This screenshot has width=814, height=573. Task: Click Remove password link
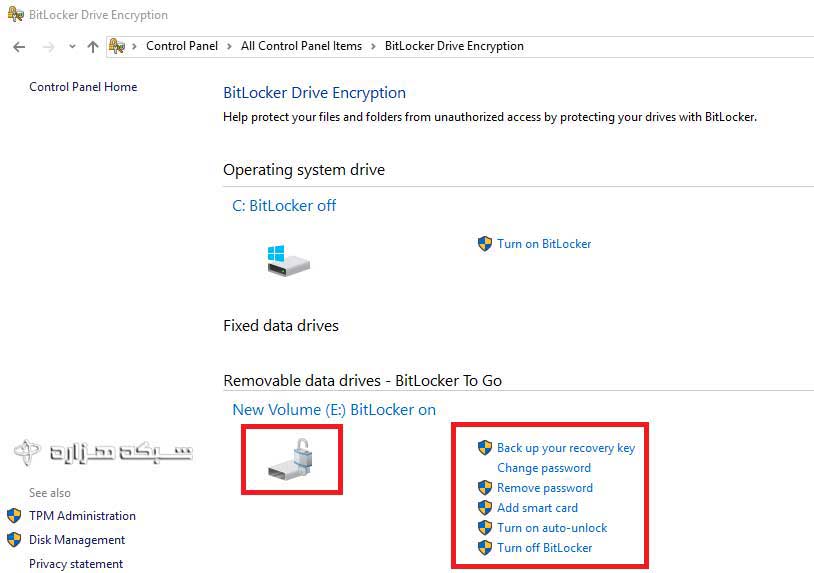(544, 488)
